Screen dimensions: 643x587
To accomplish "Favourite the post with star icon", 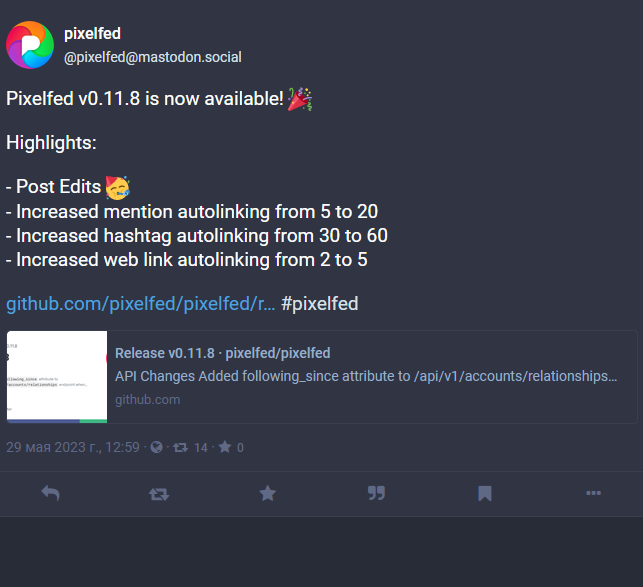I will pos(268,493).
